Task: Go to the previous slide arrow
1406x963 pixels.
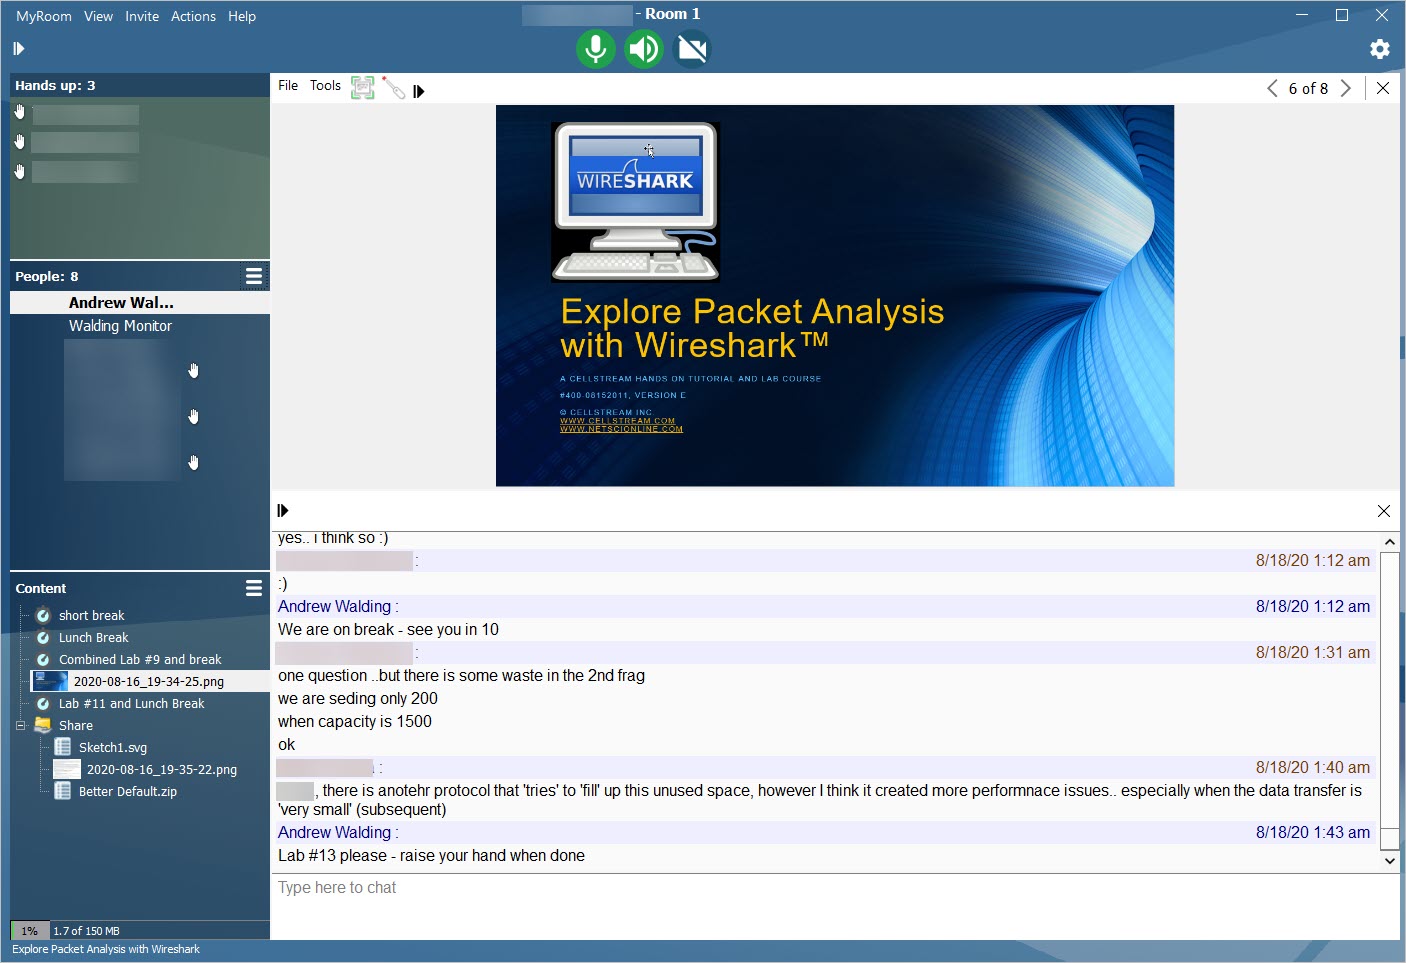Action: [x=1272, y=88]
